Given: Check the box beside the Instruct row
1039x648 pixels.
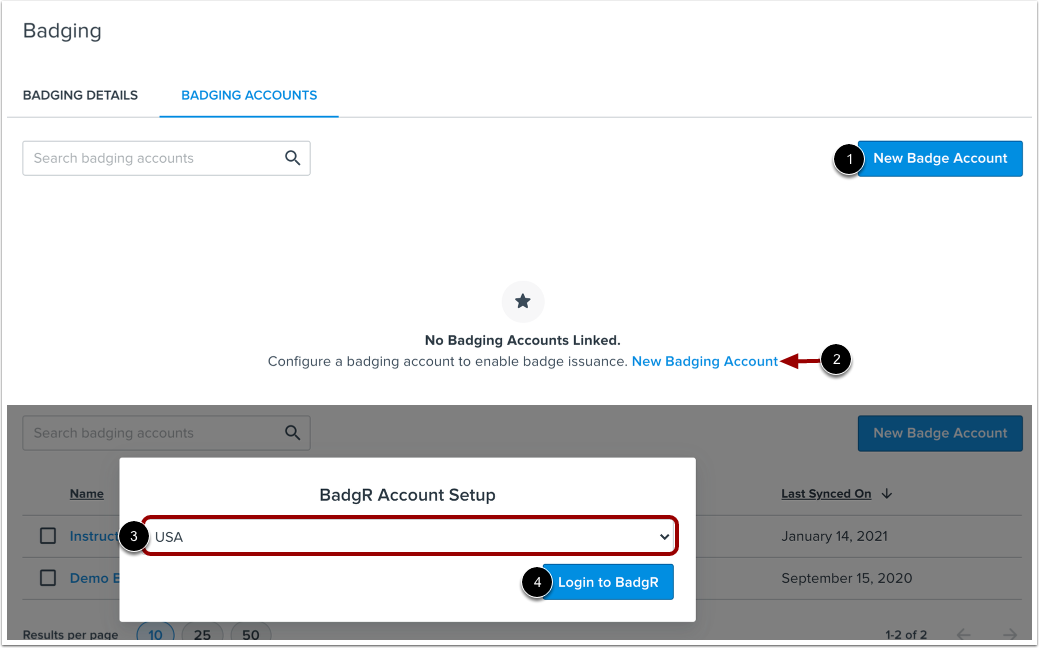Looking at the screenshot, I should pos(48,535).
